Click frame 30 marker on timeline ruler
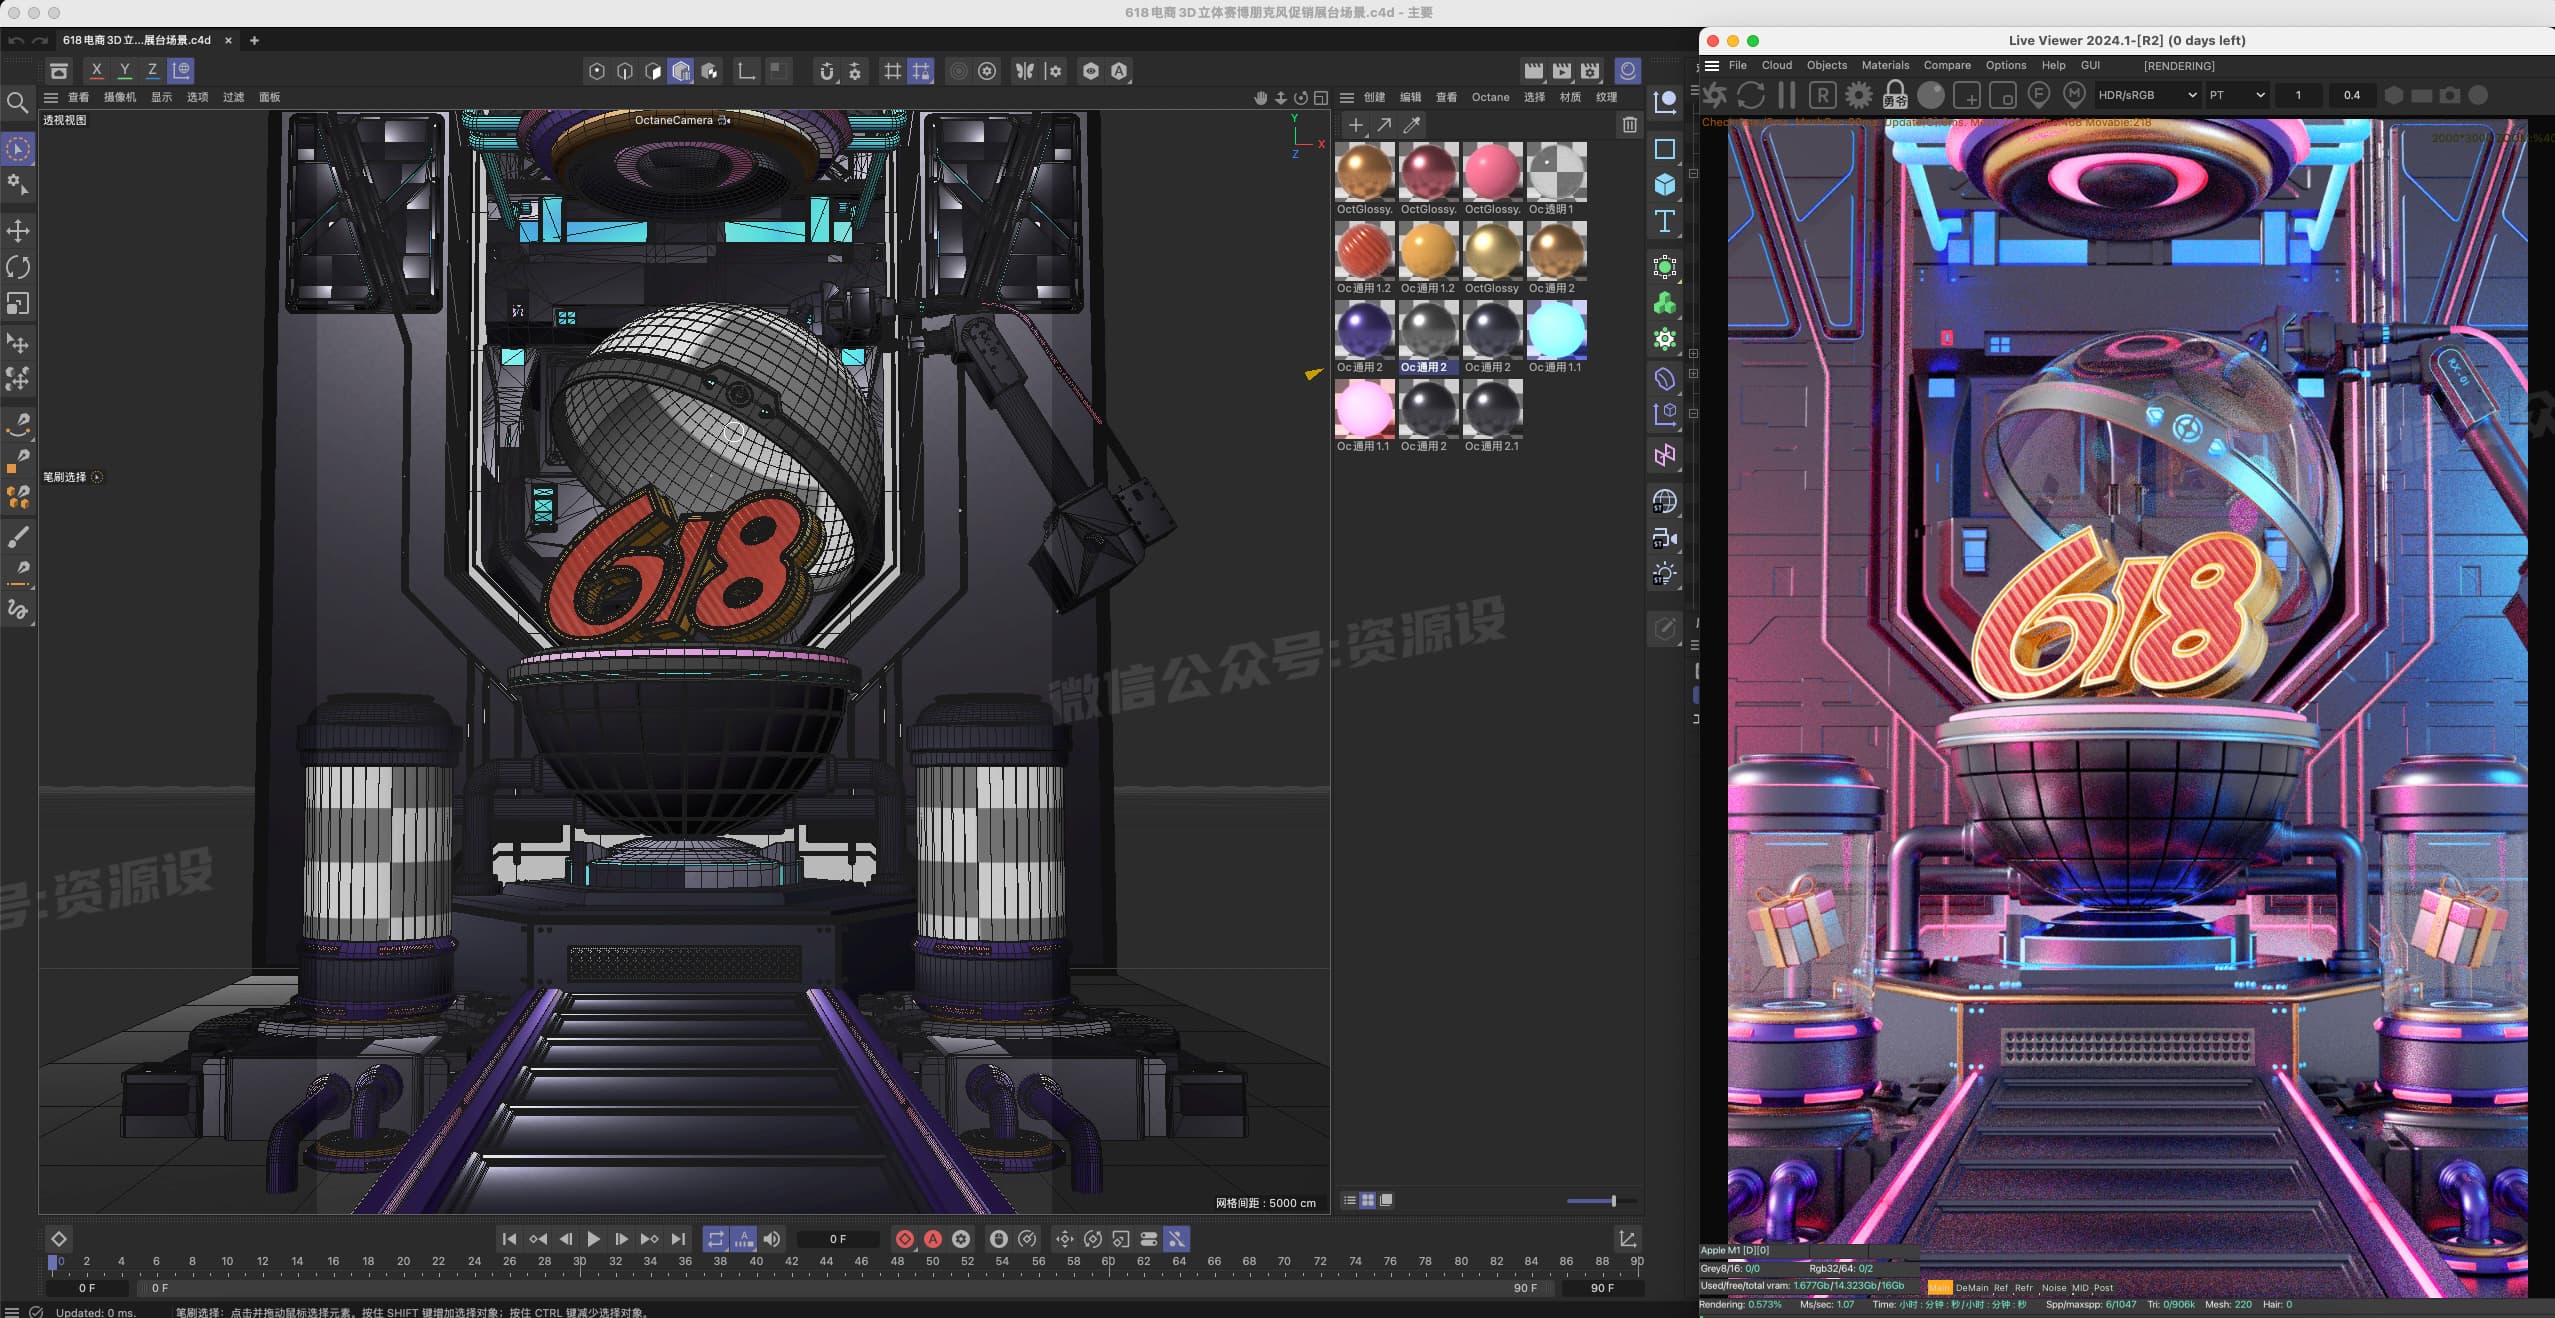The image size is (2555, 1318). point(579,1262)
